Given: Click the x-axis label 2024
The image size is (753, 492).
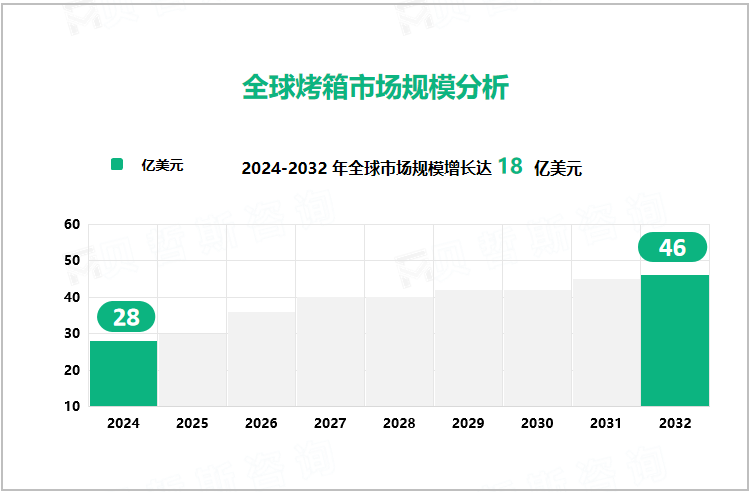Looking at the screenshot, I should click(x=123, y=423).
